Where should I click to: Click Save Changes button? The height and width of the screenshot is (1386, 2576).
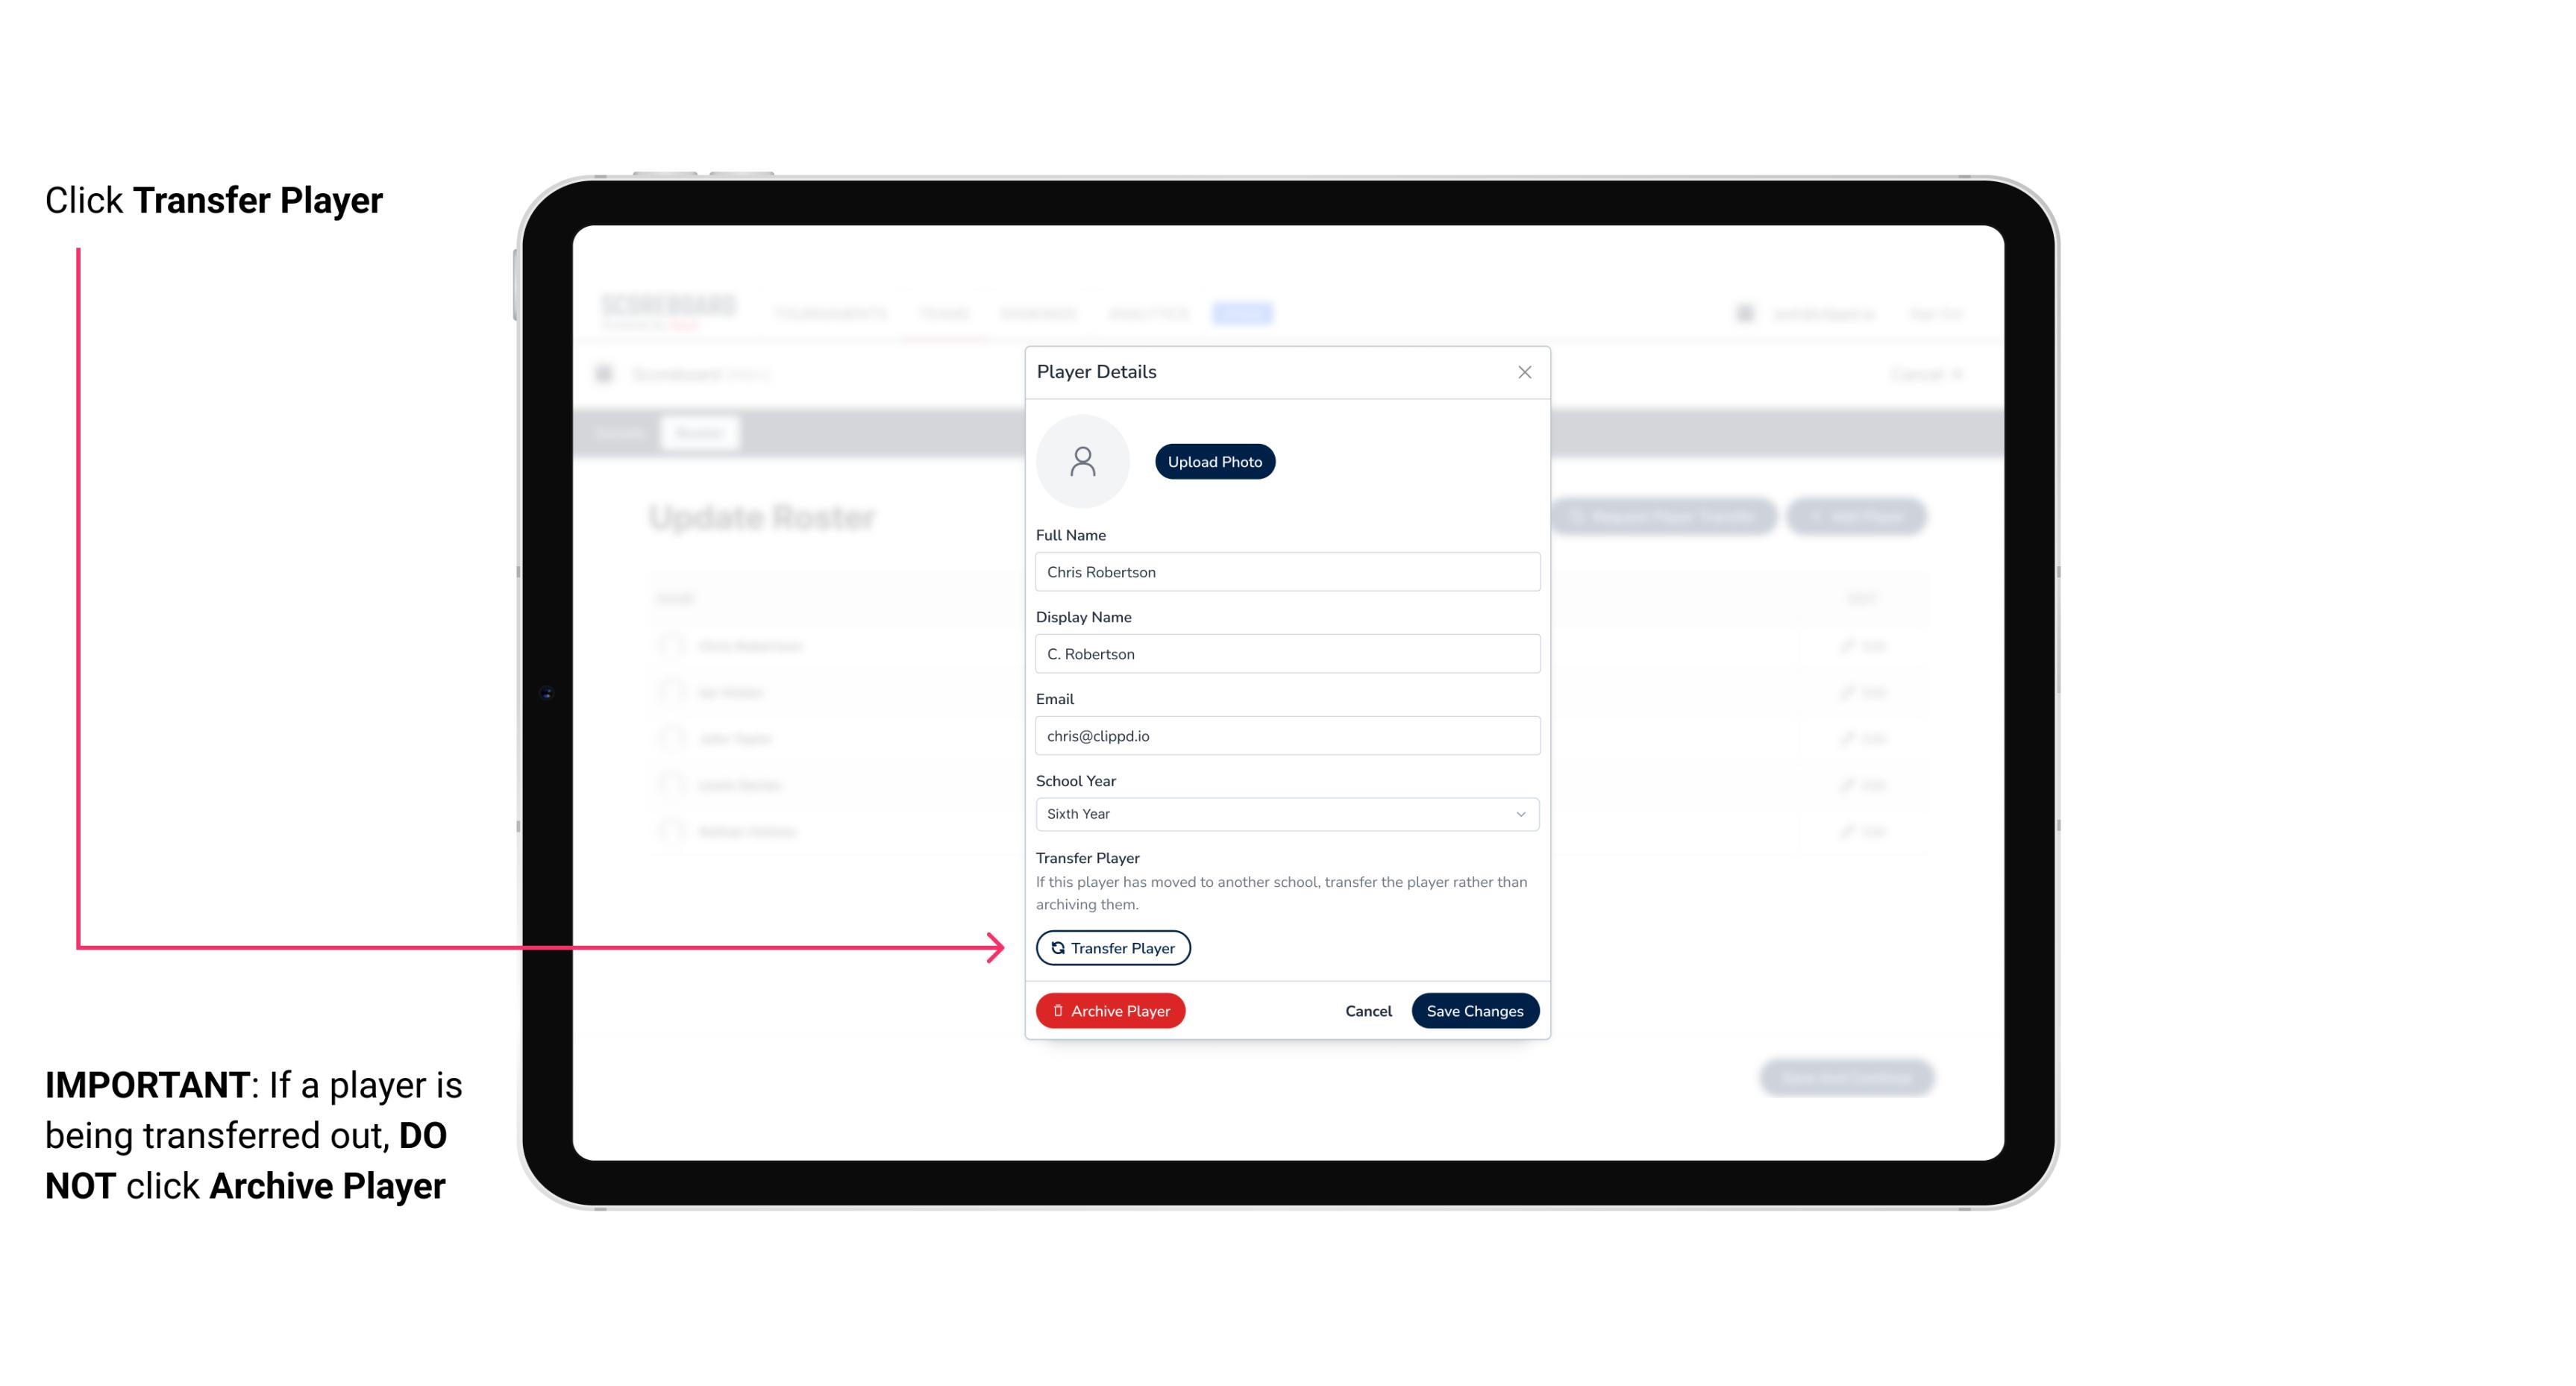pyautogui.click(x=1475, y=1009)
